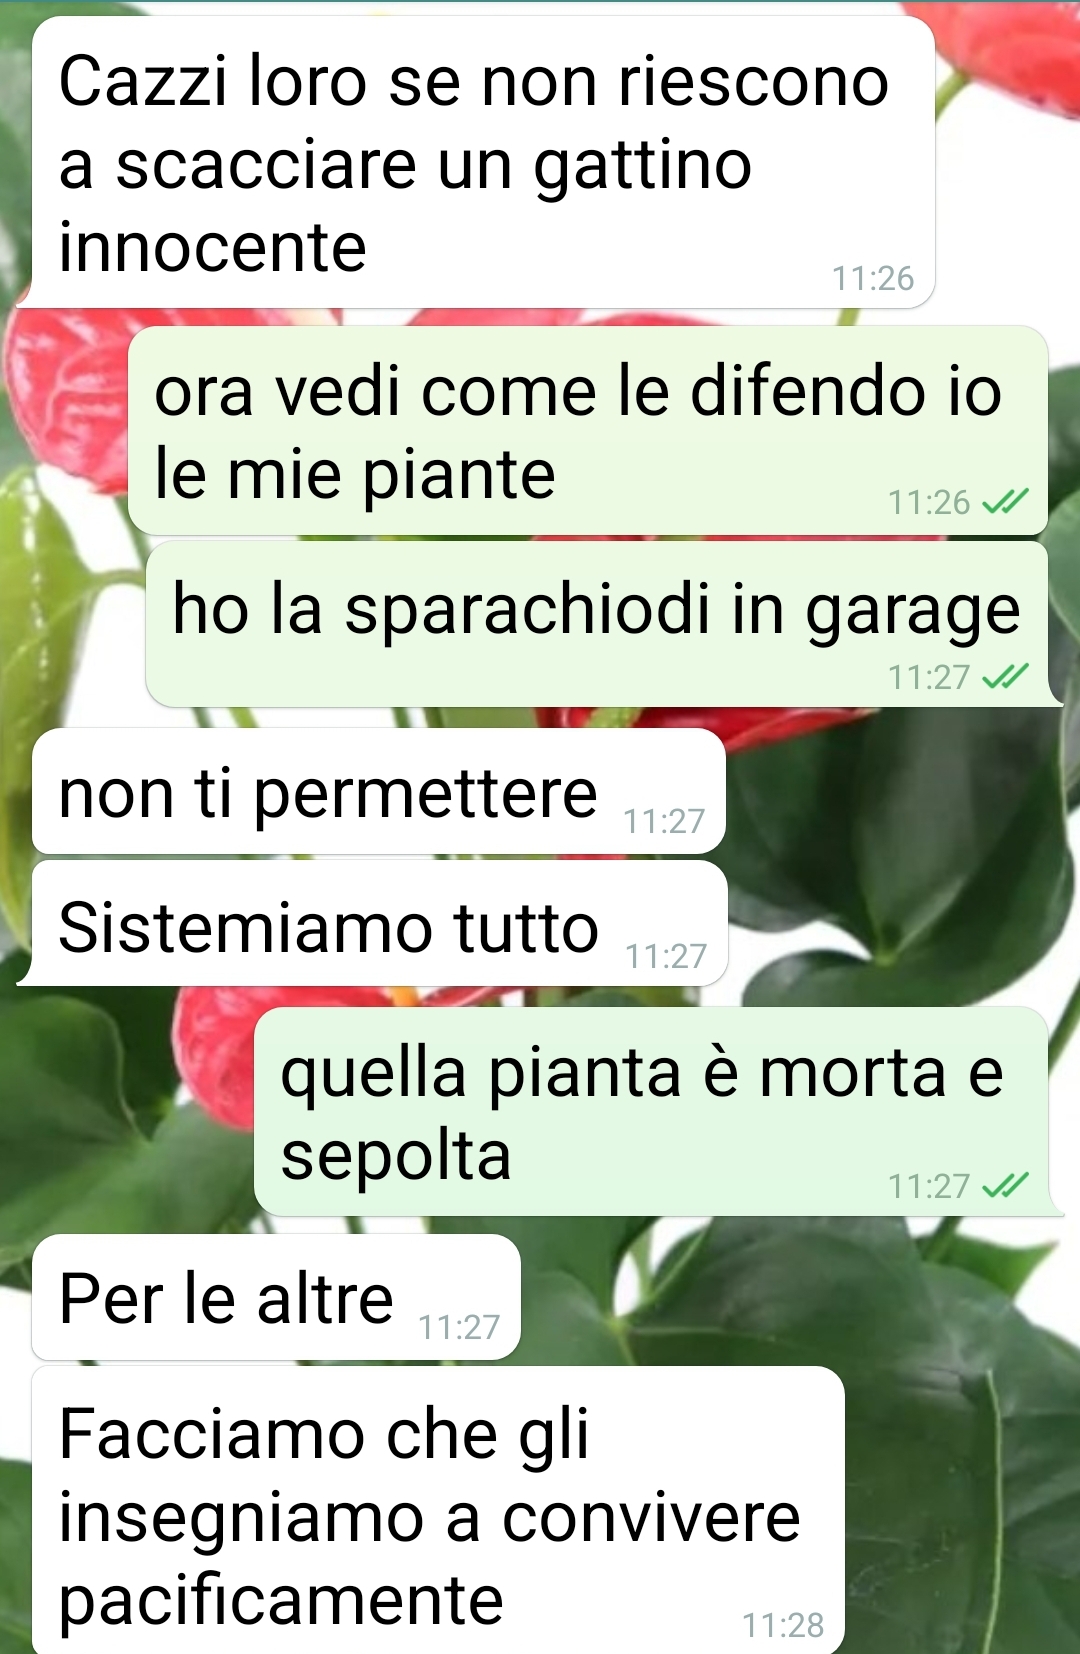
Task: Select the 'ora vedi come le difendo' bubble
Action: click(588, 430)
